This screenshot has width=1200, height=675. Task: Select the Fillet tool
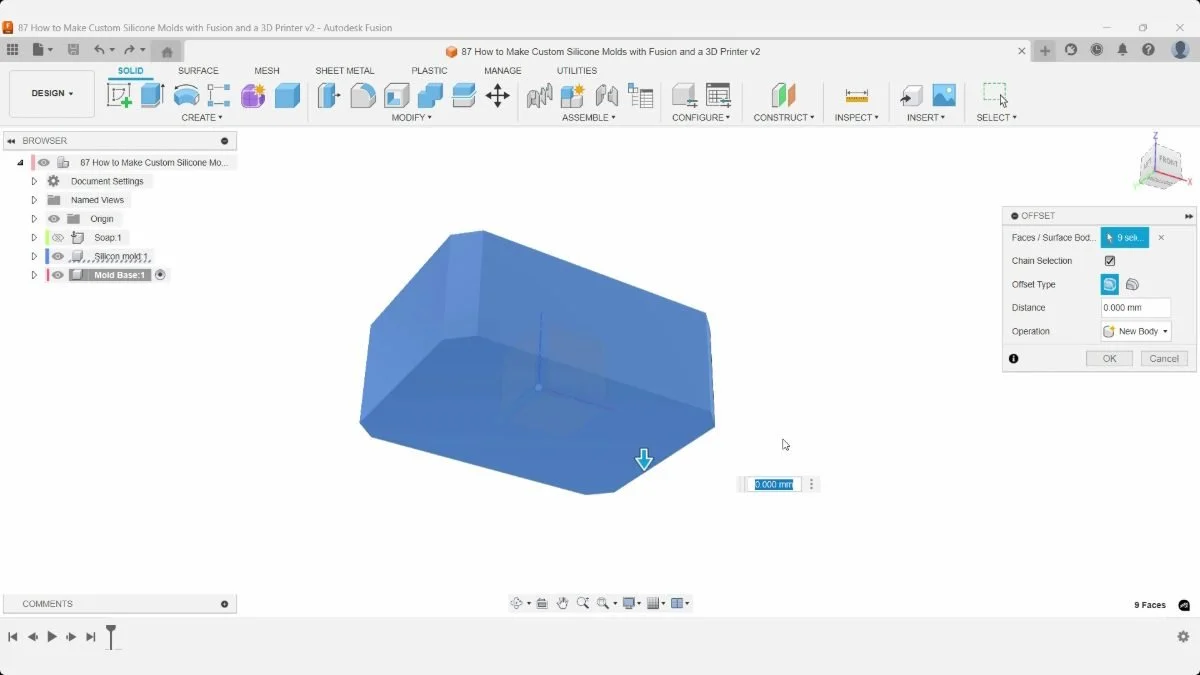(x=363, y=96)
